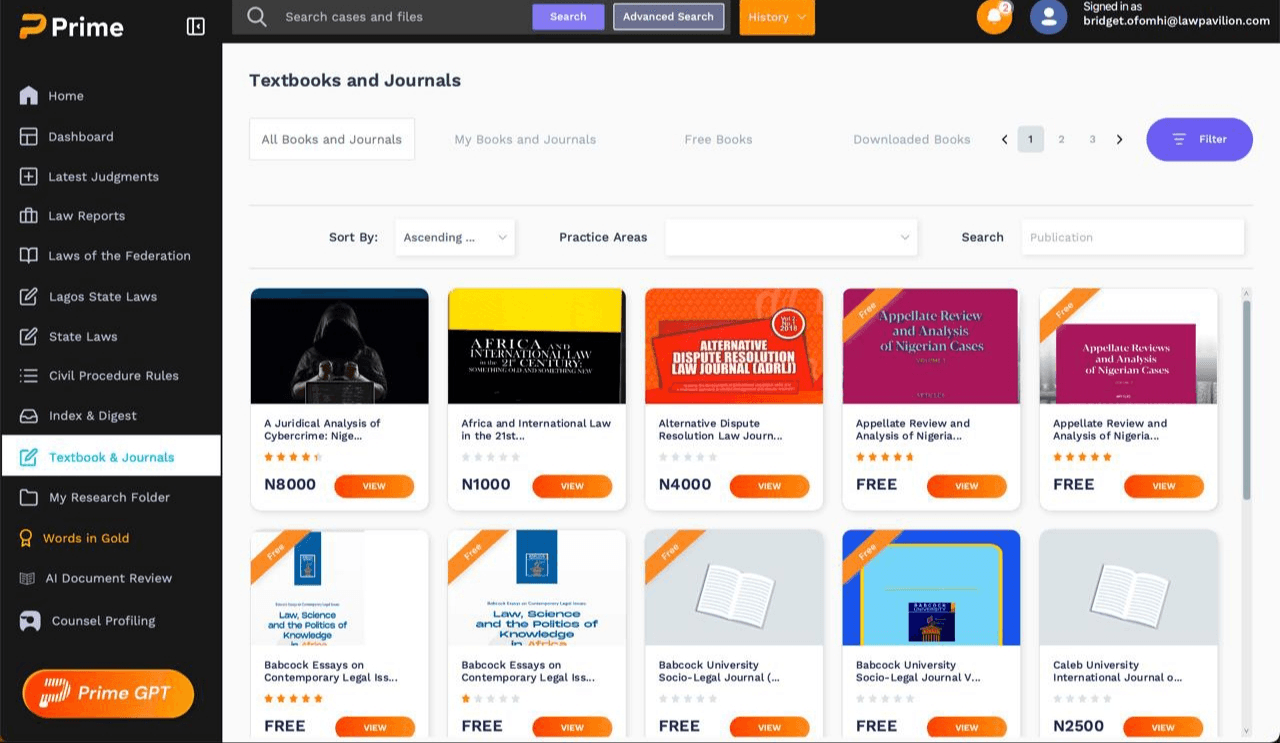Select the Law Reports sidebar icon

click(29, 216)
